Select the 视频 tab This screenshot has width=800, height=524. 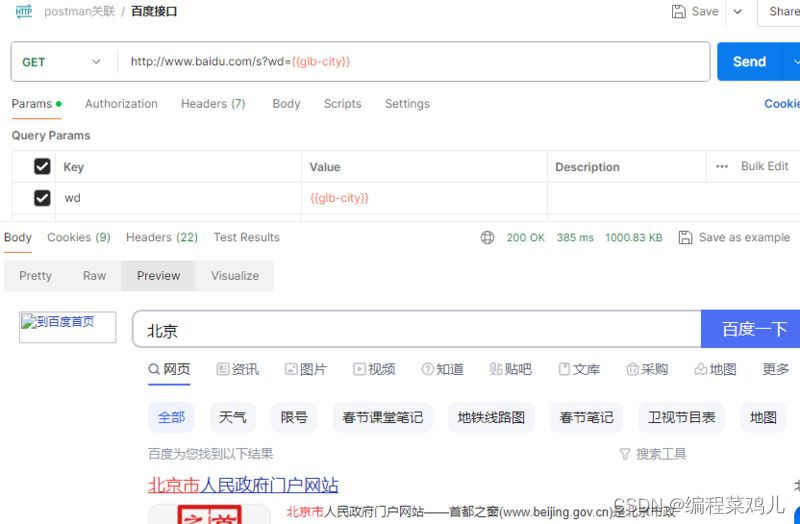tap(374, 369)
